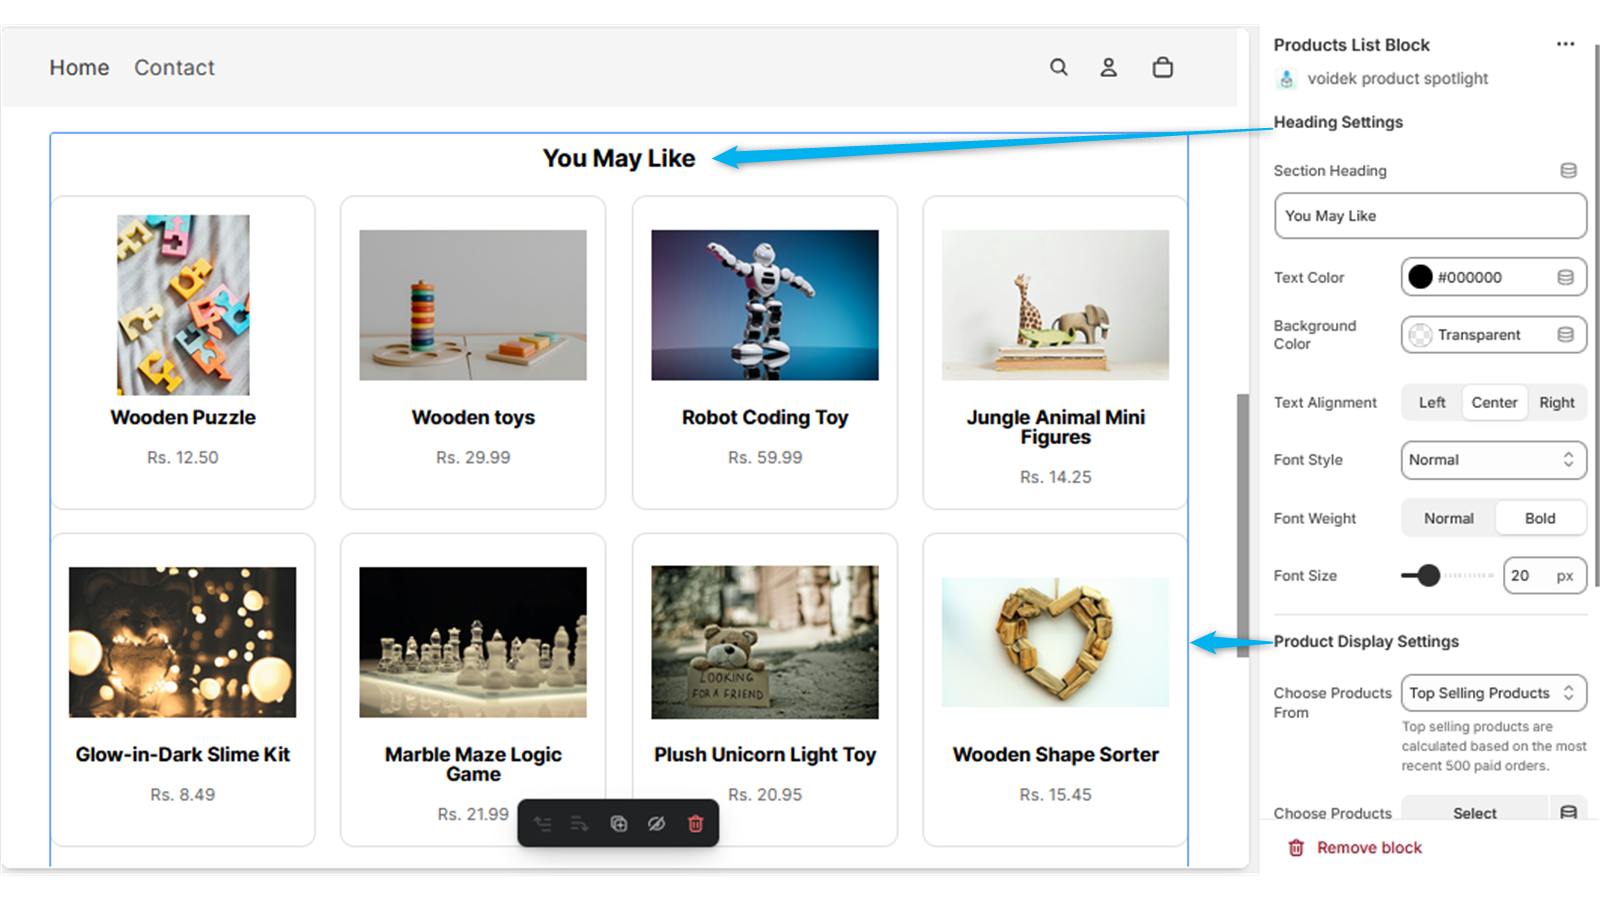This screenshot has height=900, width=1600.
Task: Open the shopping cart icon
Action: click(1162, 67)
